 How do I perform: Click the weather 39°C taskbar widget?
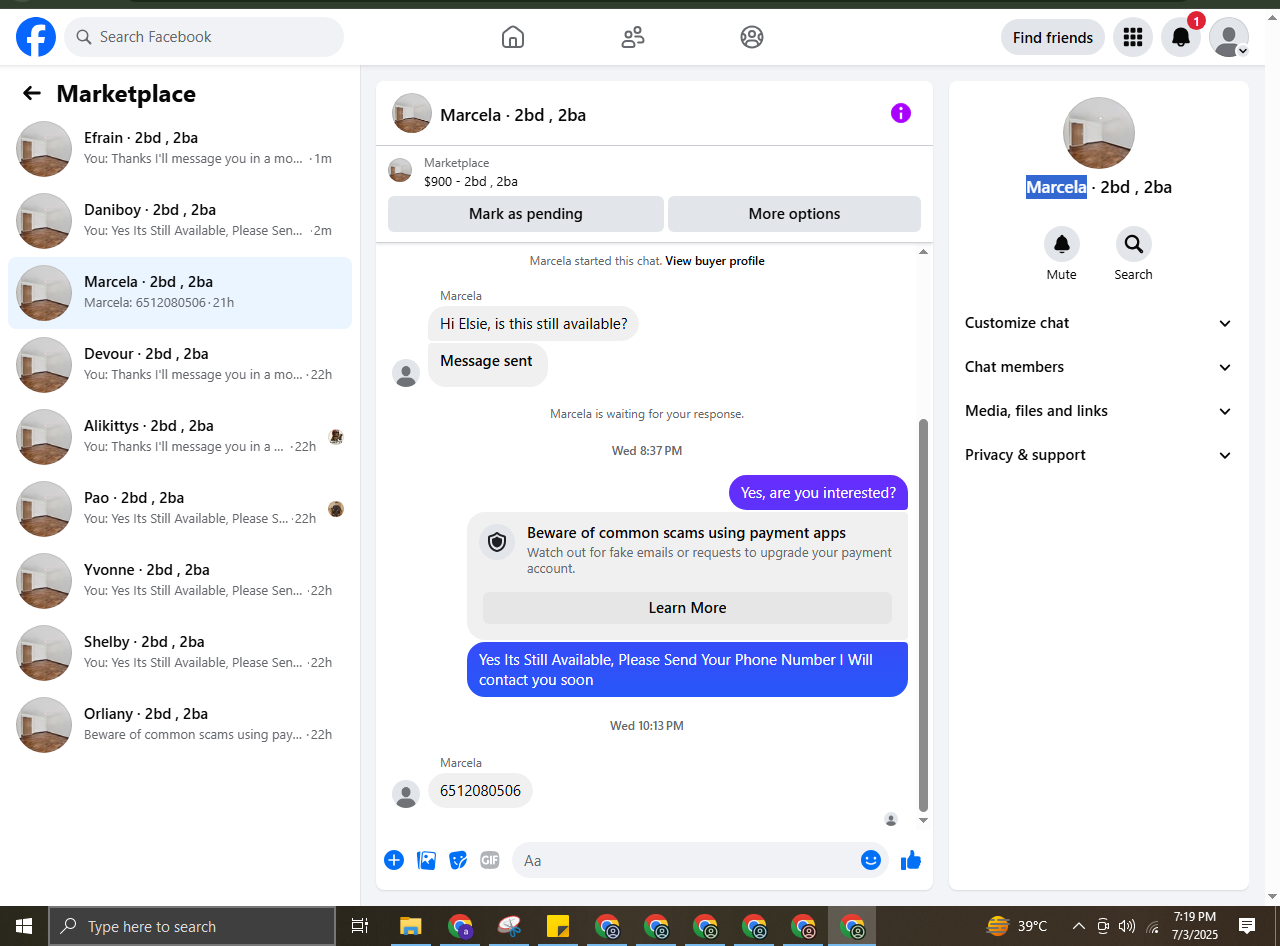[1017, 926]
